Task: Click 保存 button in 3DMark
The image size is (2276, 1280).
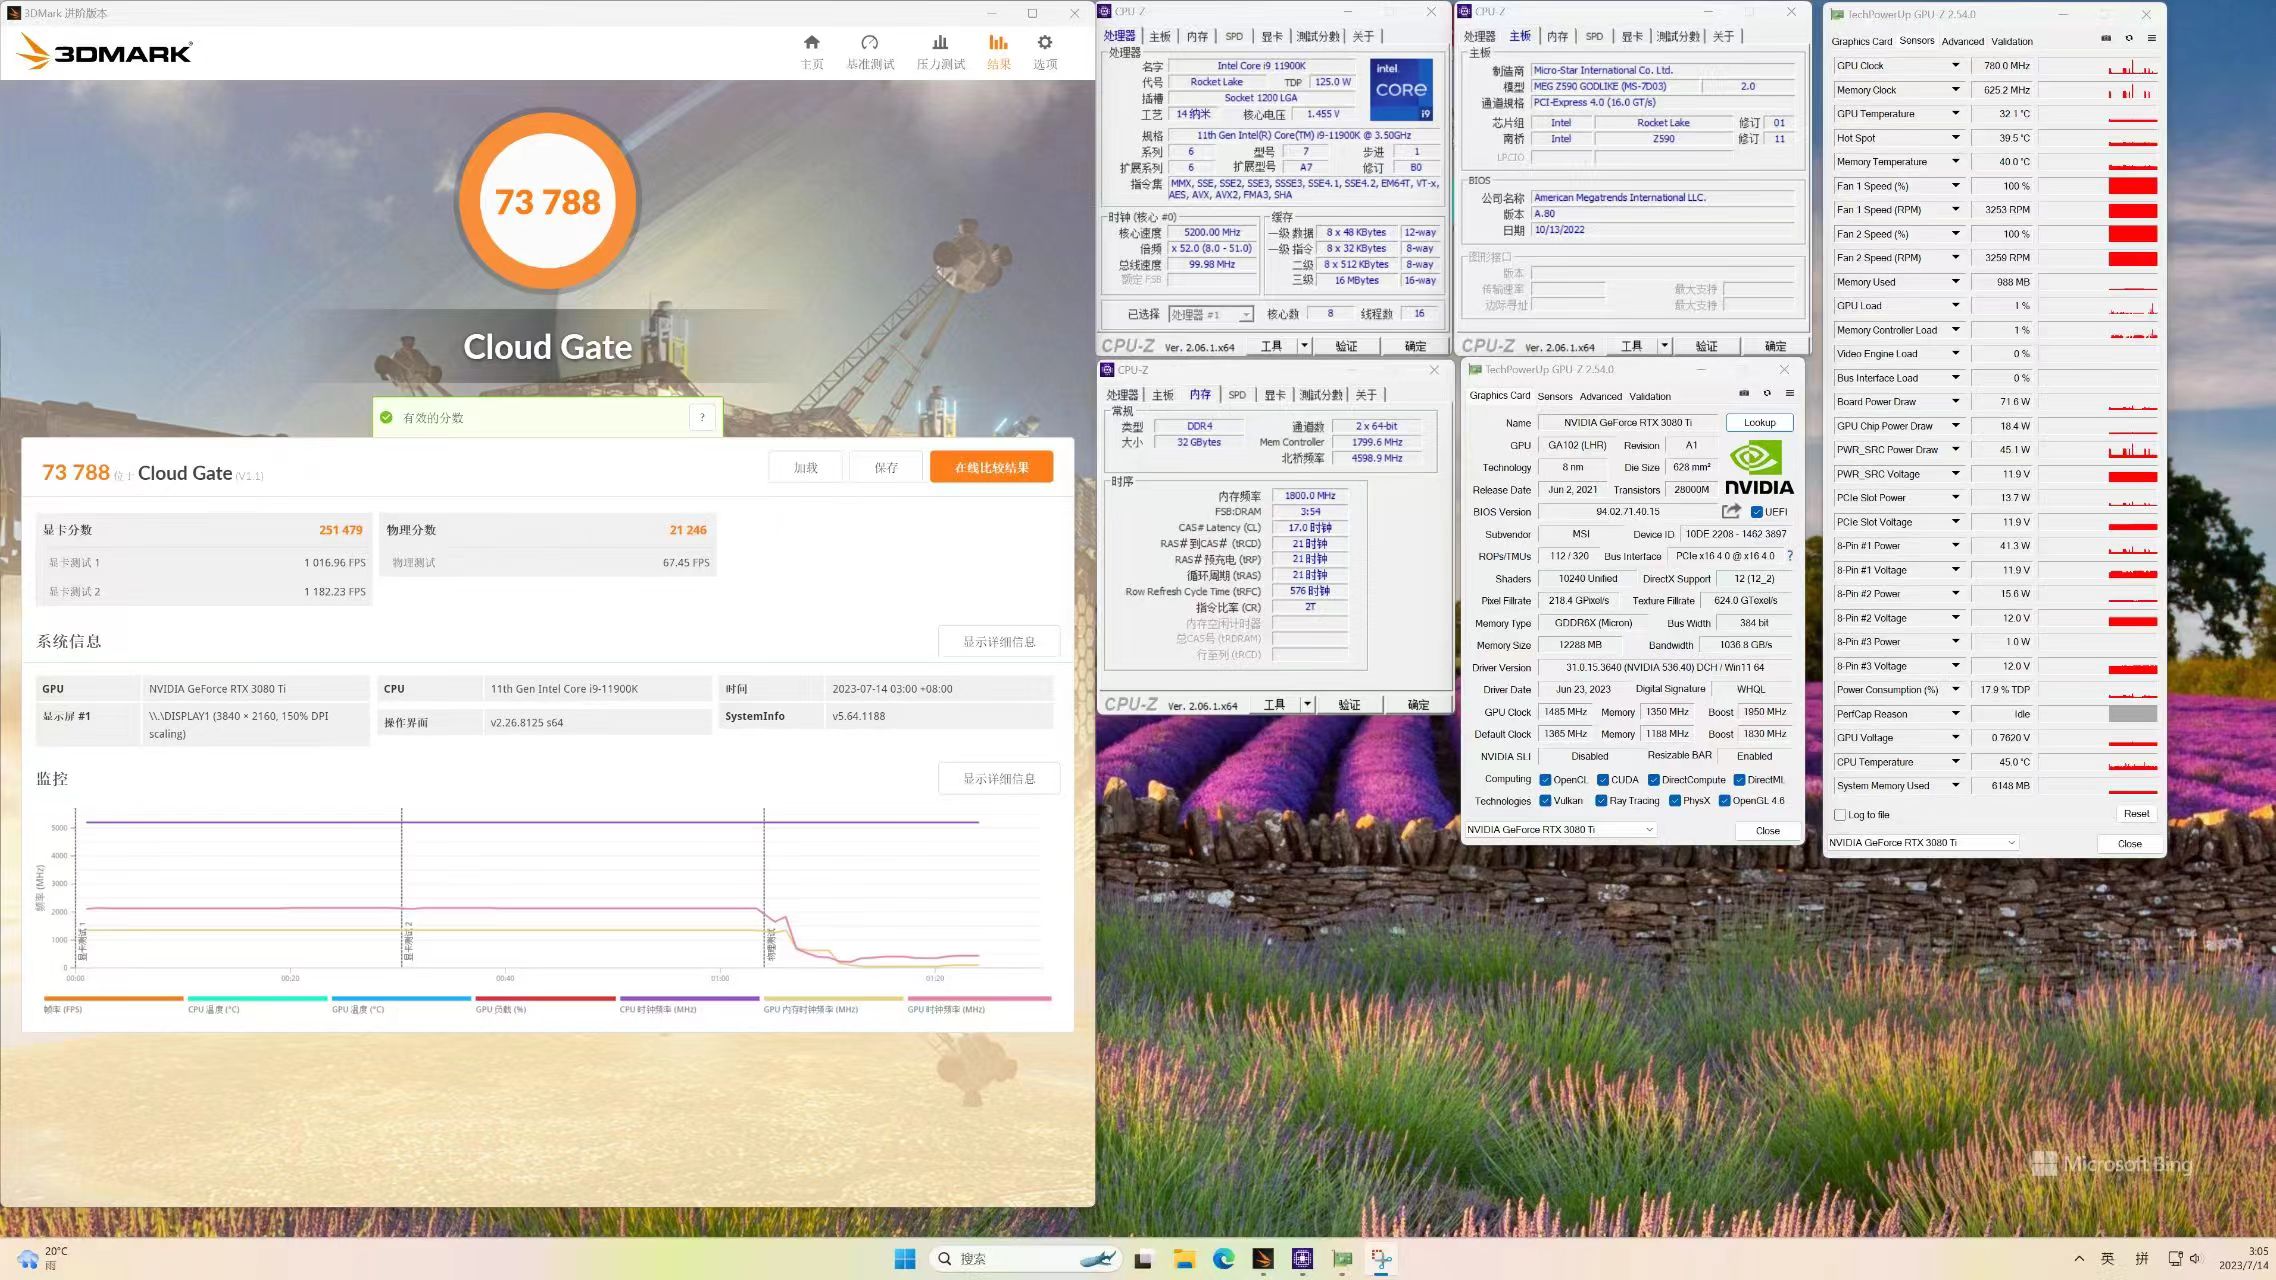Action: coord(886,467)
